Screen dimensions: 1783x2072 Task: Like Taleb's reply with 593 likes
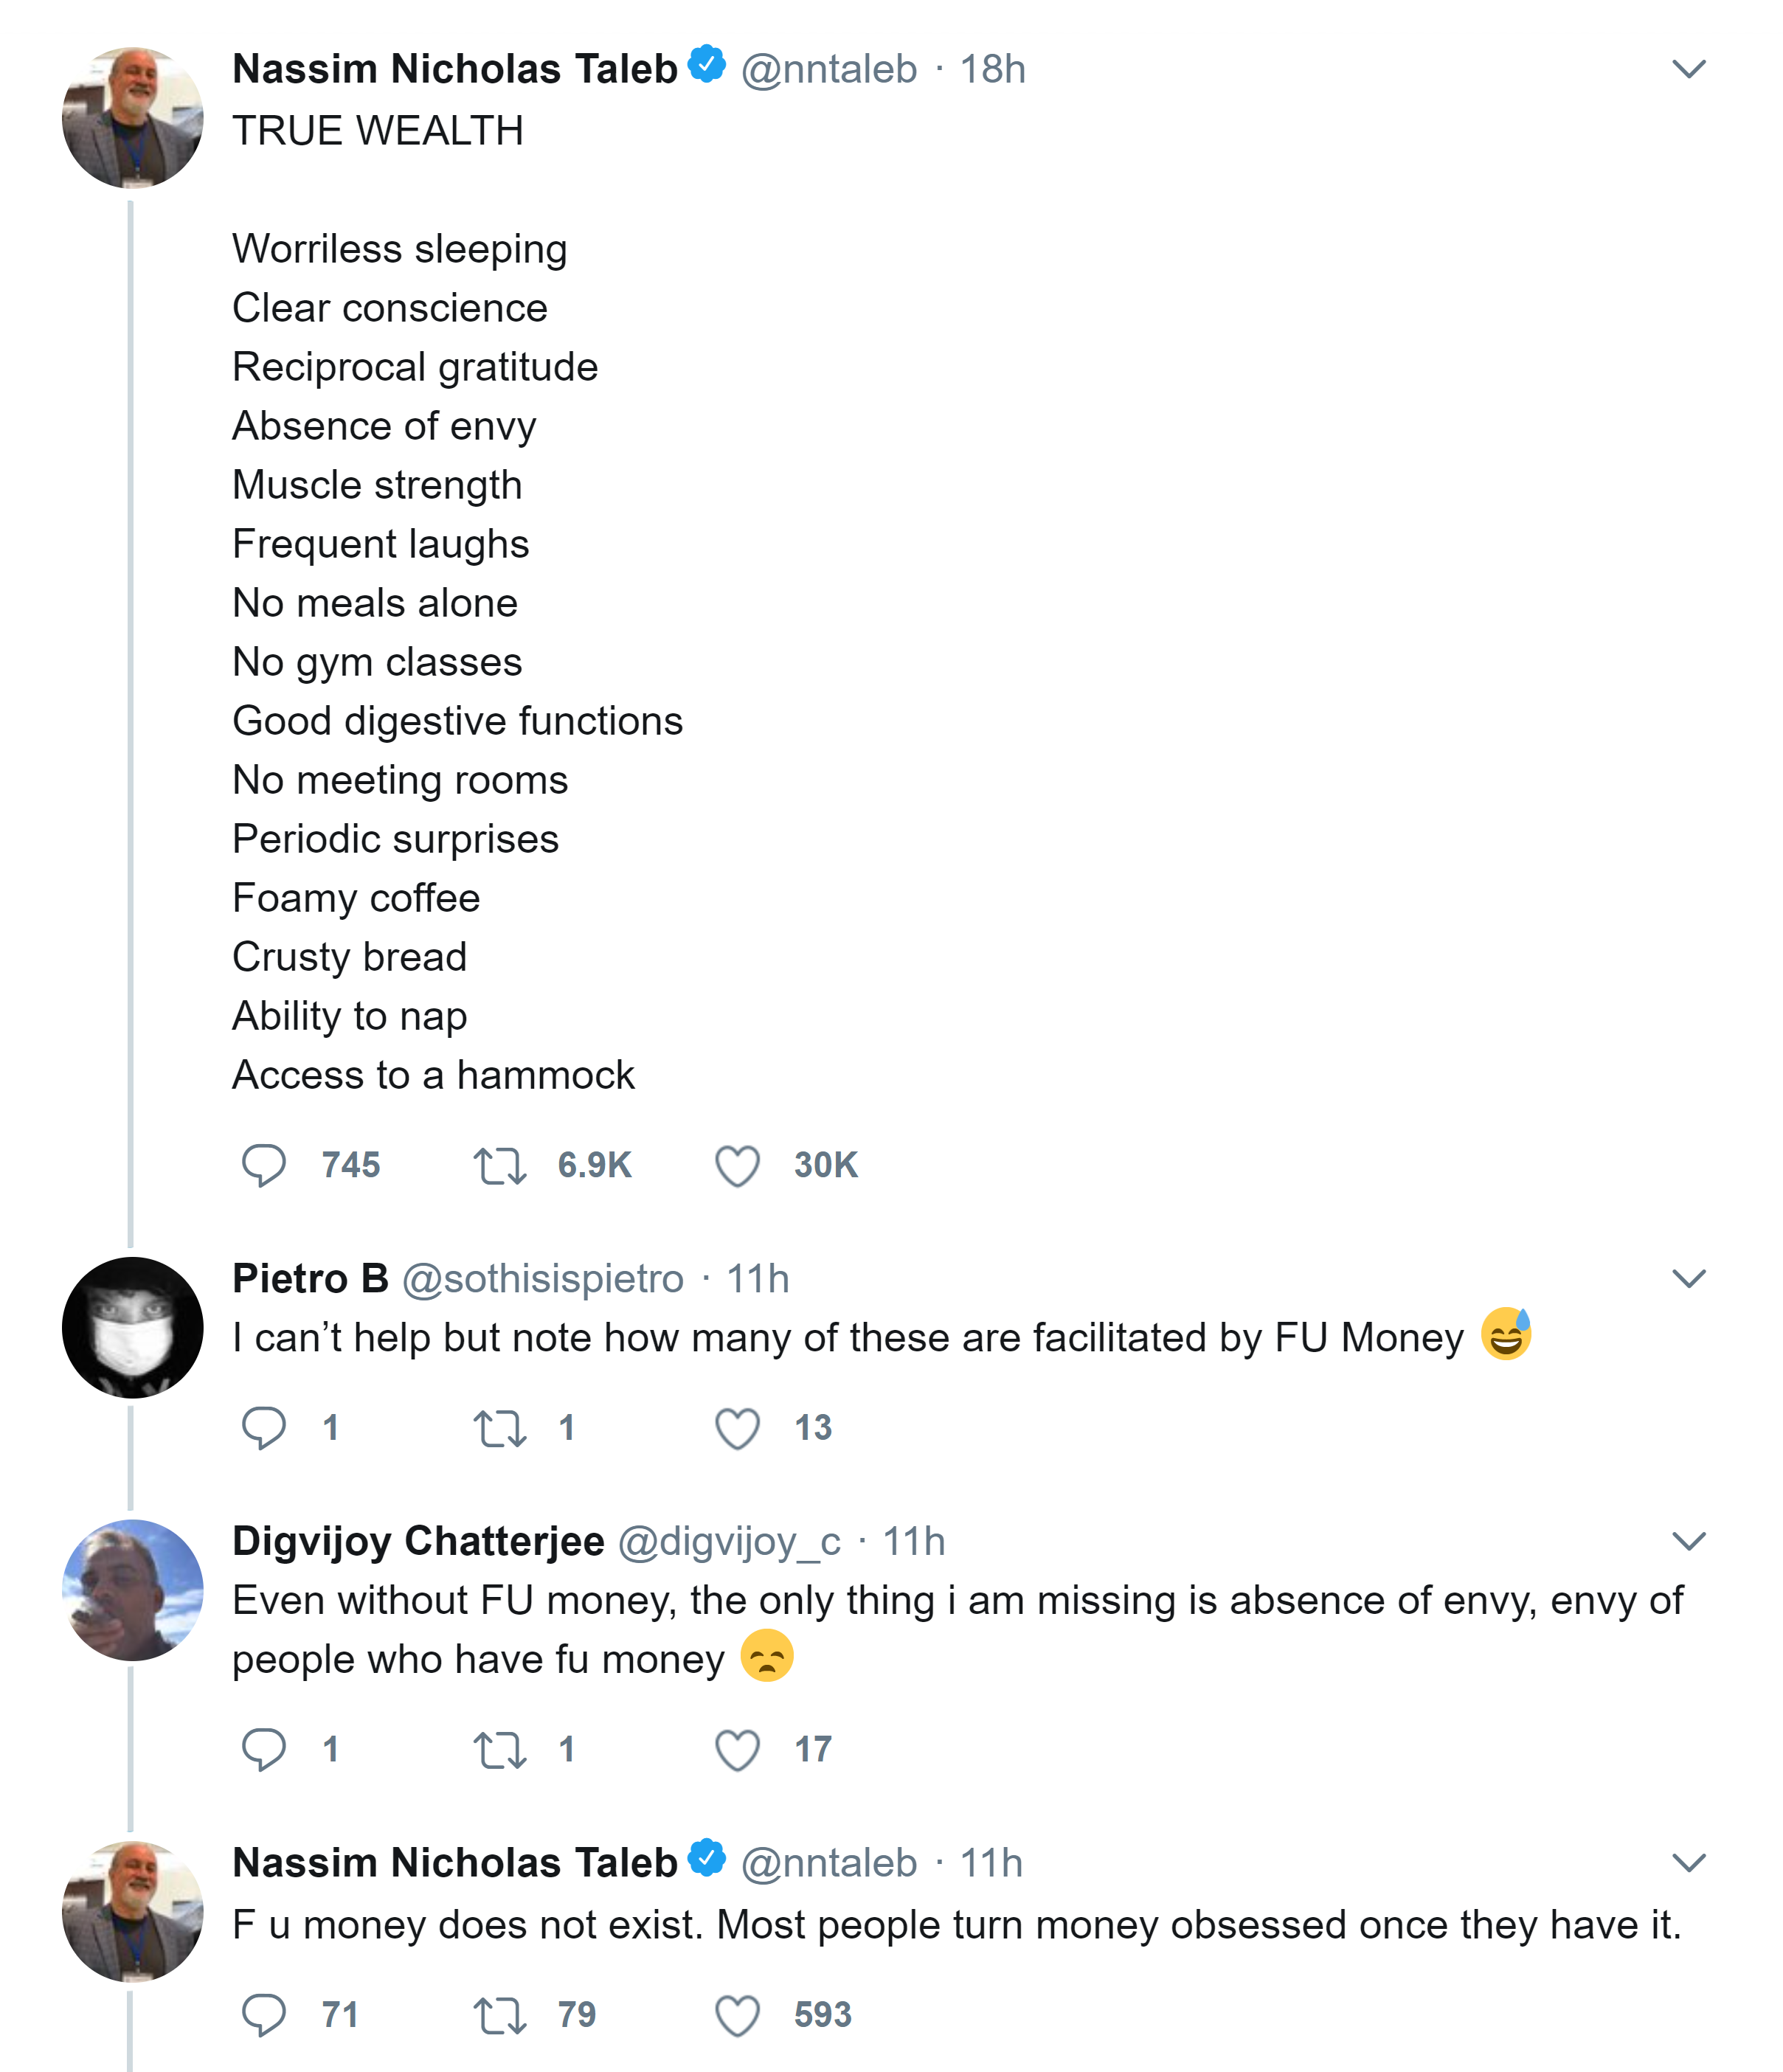coord(737,2014)
